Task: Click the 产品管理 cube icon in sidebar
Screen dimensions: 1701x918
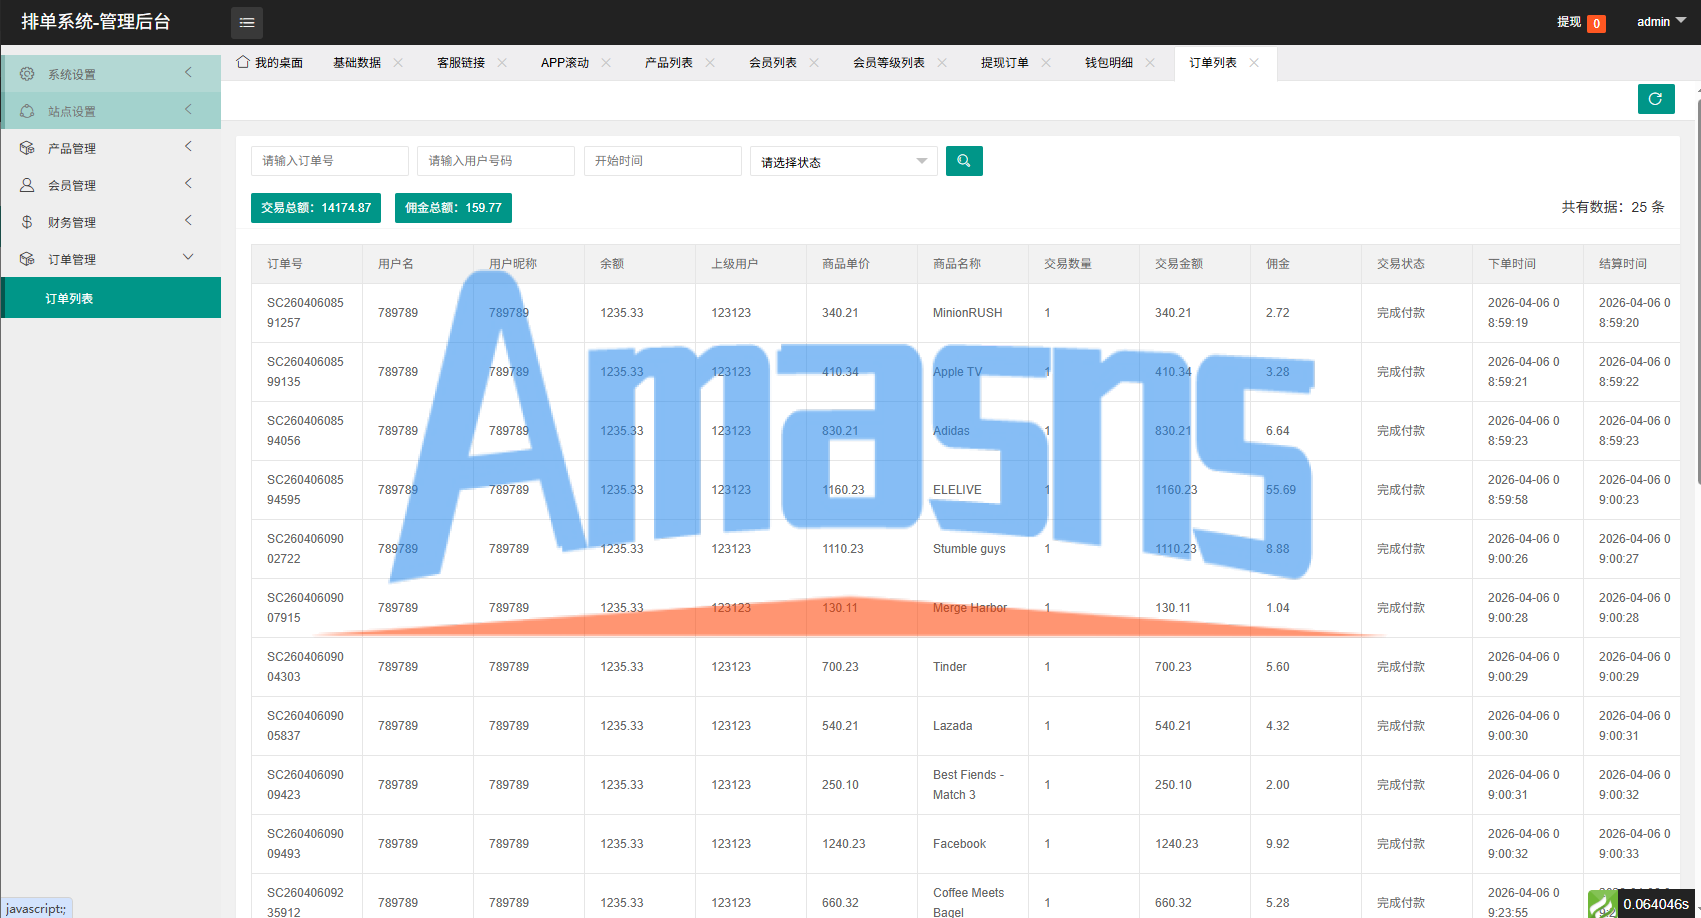Action: (x=27, y=148)
